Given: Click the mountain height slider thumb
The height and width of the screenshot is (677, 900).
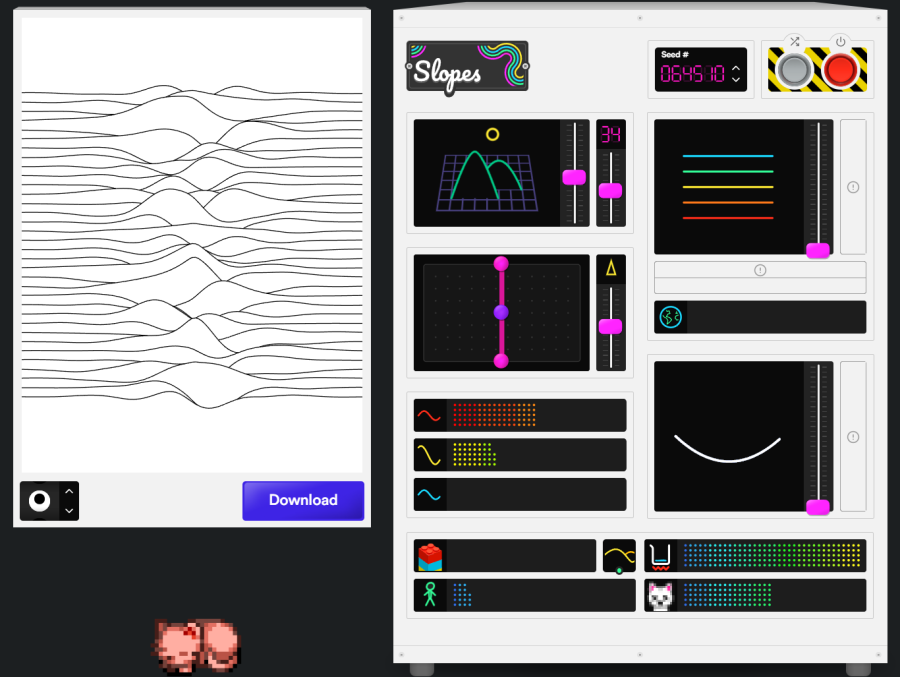Looking at the screenshot, I should tap(574, 177).
